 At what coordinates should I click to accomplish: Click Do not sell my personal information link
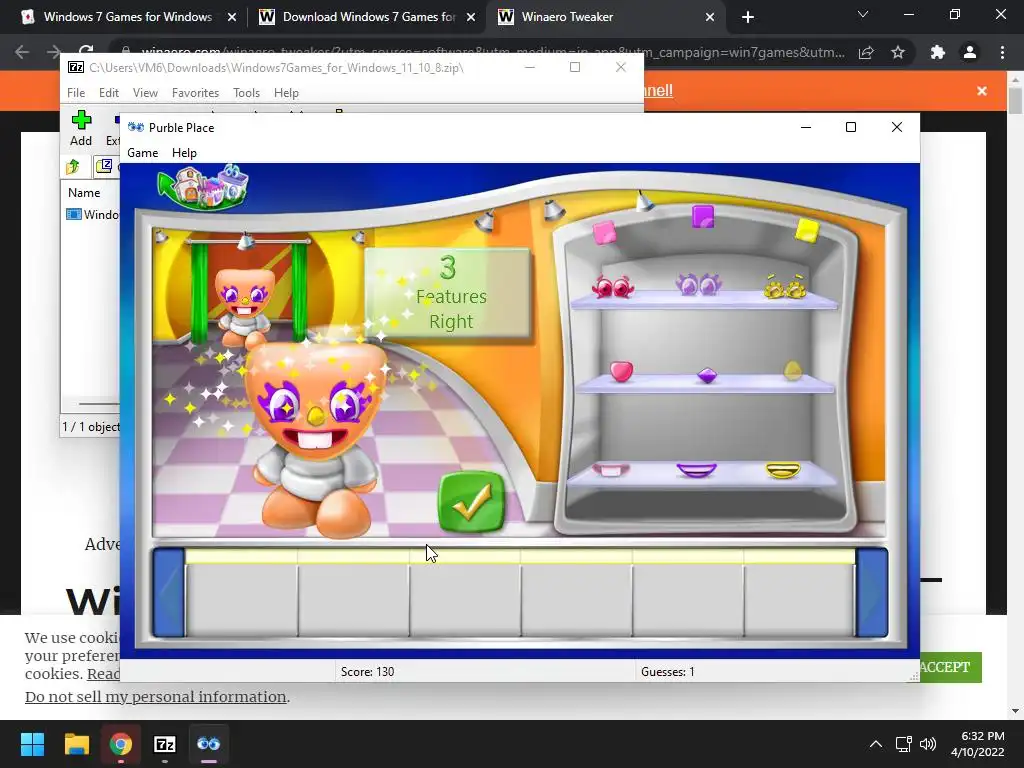[155, 697]
